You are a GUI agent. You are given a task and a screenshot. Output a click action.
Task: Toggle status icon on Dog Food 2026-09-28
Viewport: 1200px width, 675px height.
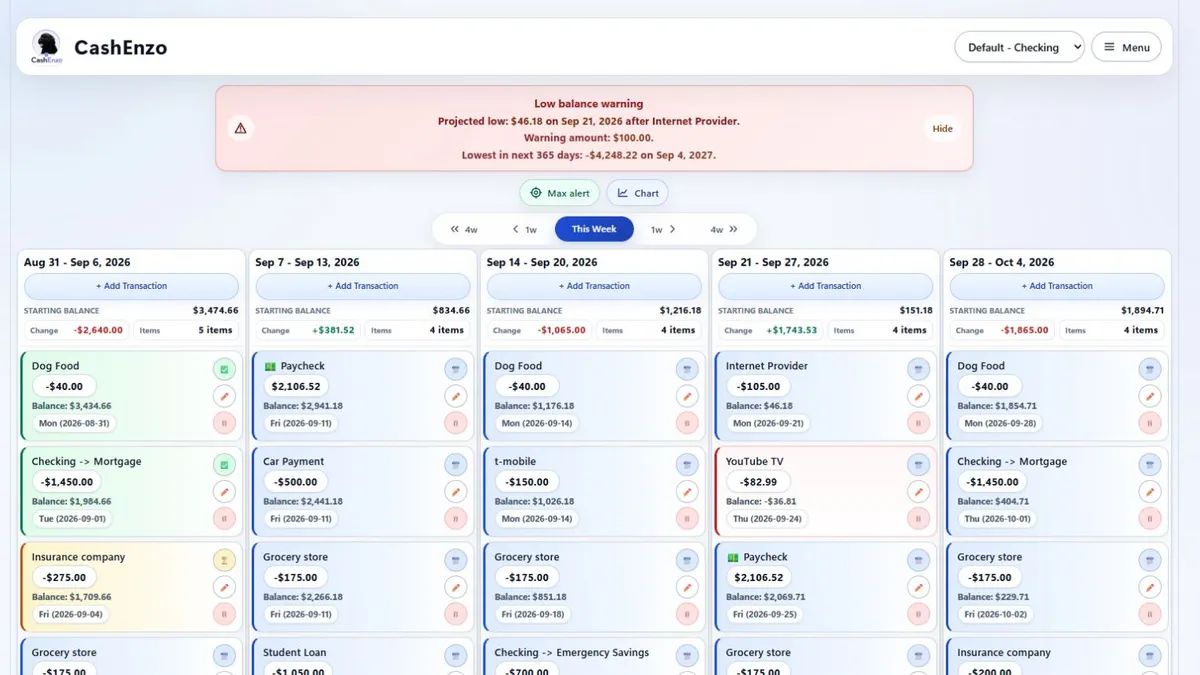[1150, 369]
